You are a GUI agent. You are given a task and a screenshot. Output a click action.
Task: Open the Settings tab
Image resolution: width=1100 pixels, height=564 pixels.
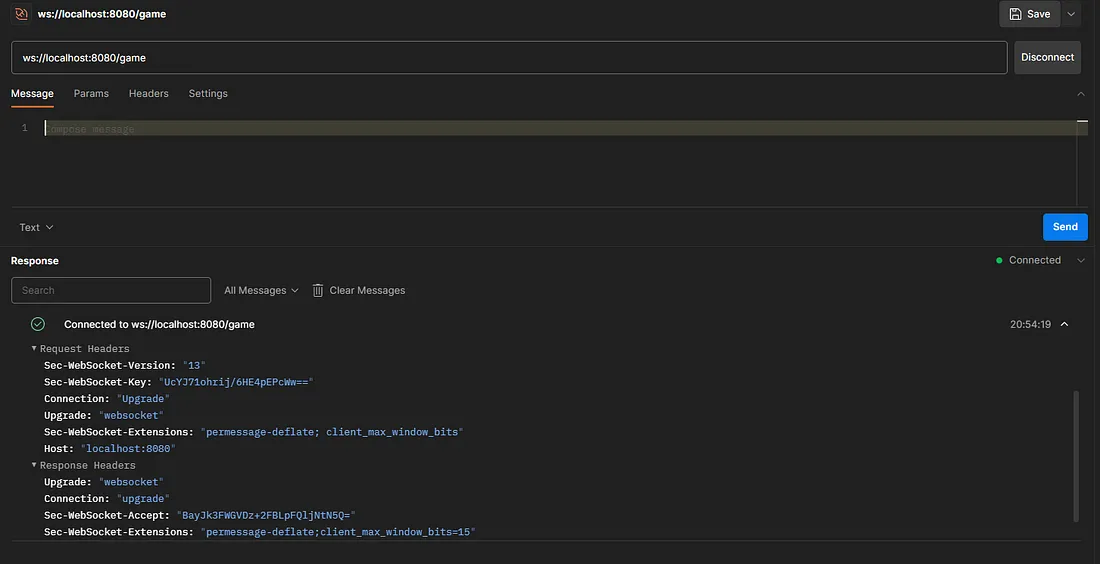click(208, 93)
